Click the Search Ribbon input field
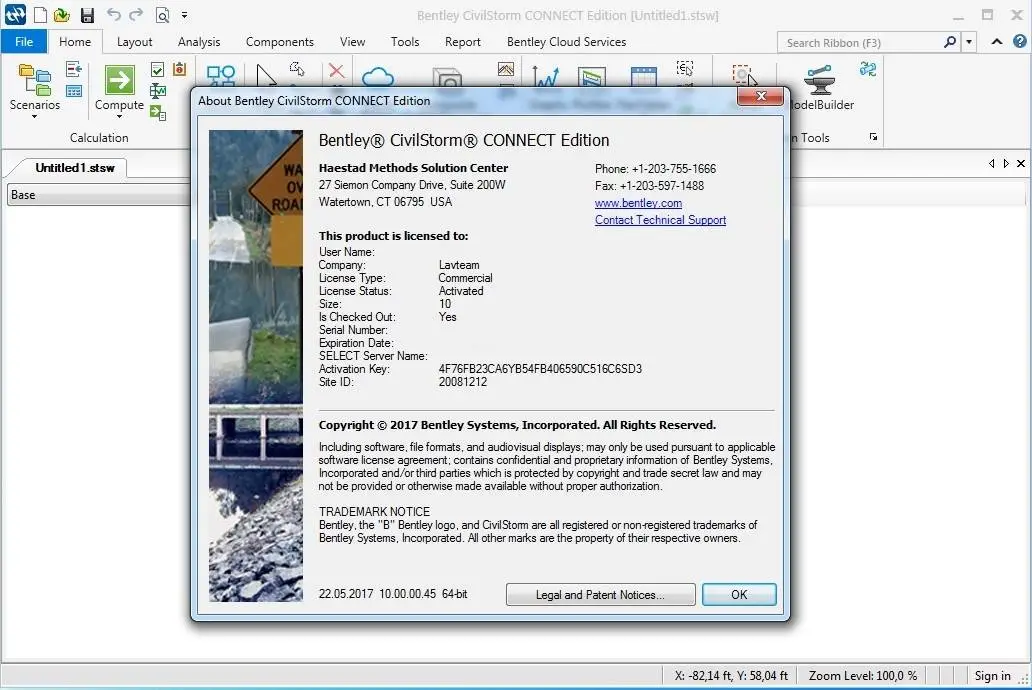 click(862, 43)
